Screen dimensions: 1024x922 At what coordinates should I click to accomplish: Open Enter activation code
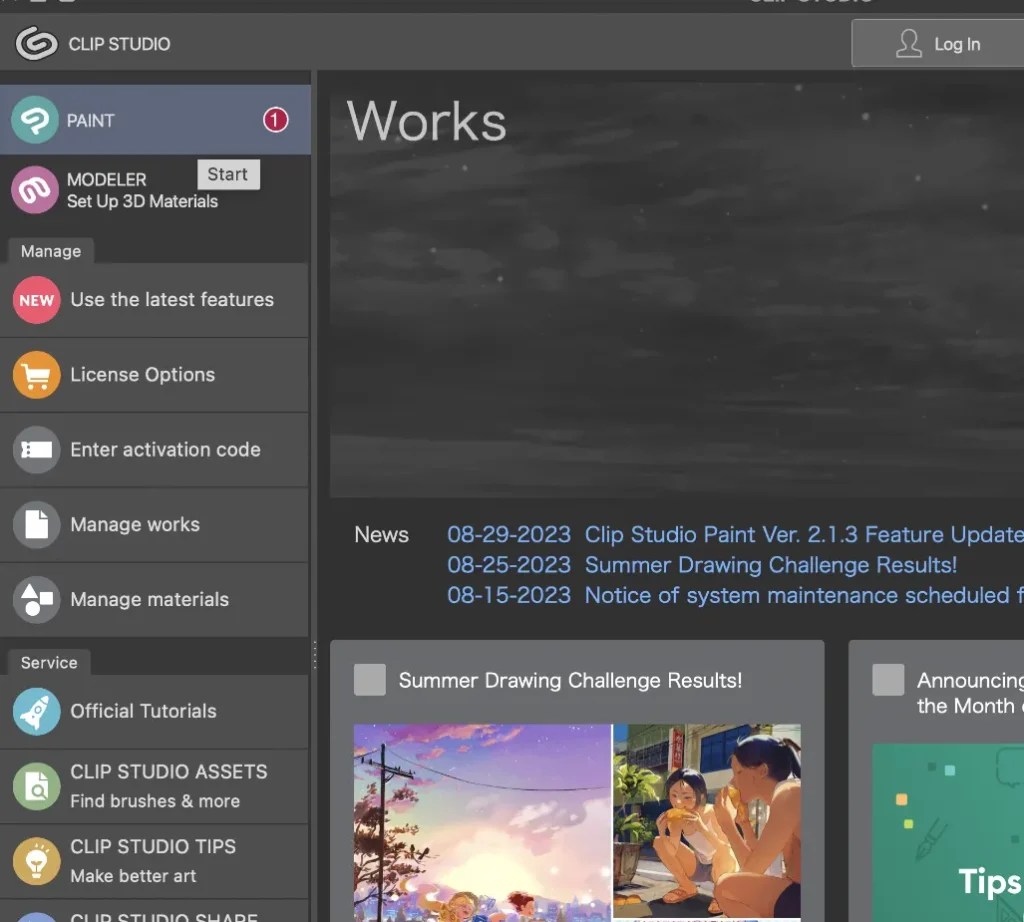point(154,450)
